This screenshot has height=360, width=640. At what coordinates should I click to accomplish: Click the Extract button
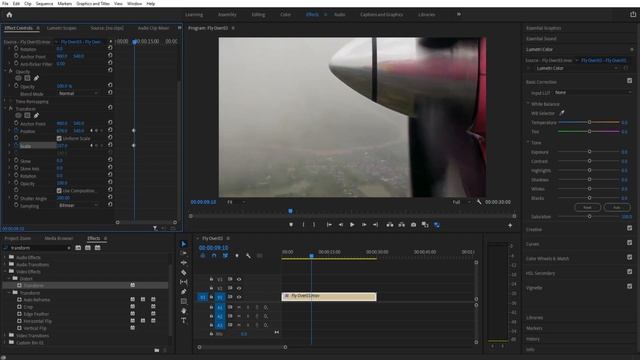point(402,224)
